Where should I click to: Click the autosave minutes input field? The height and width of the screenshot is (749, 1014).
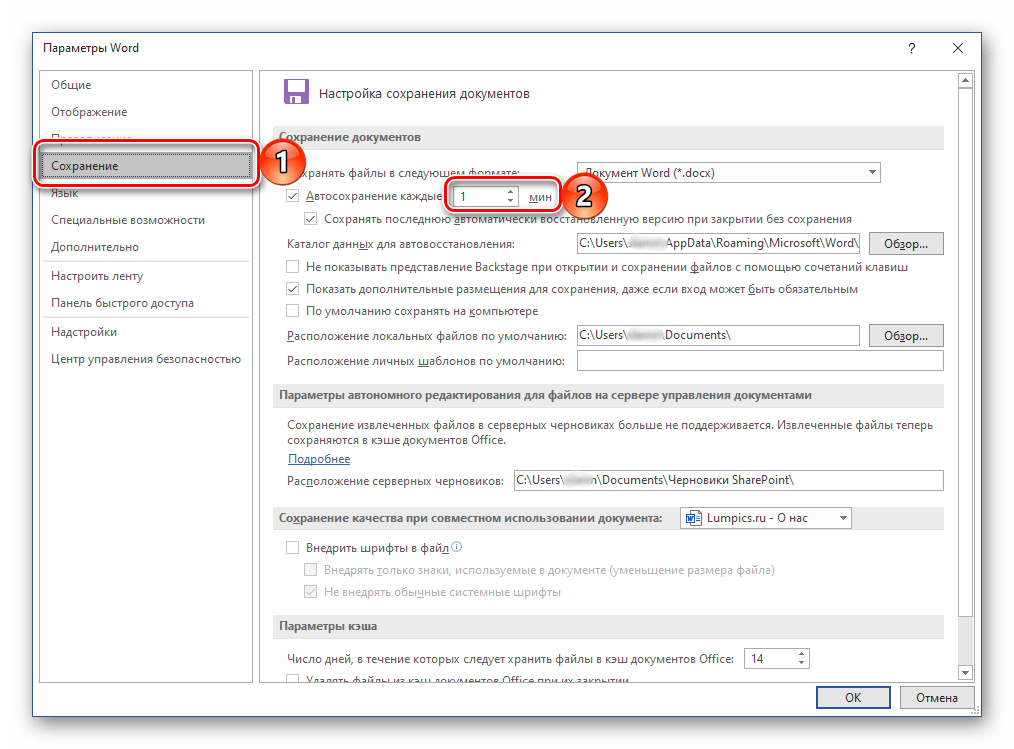point(479,196)
